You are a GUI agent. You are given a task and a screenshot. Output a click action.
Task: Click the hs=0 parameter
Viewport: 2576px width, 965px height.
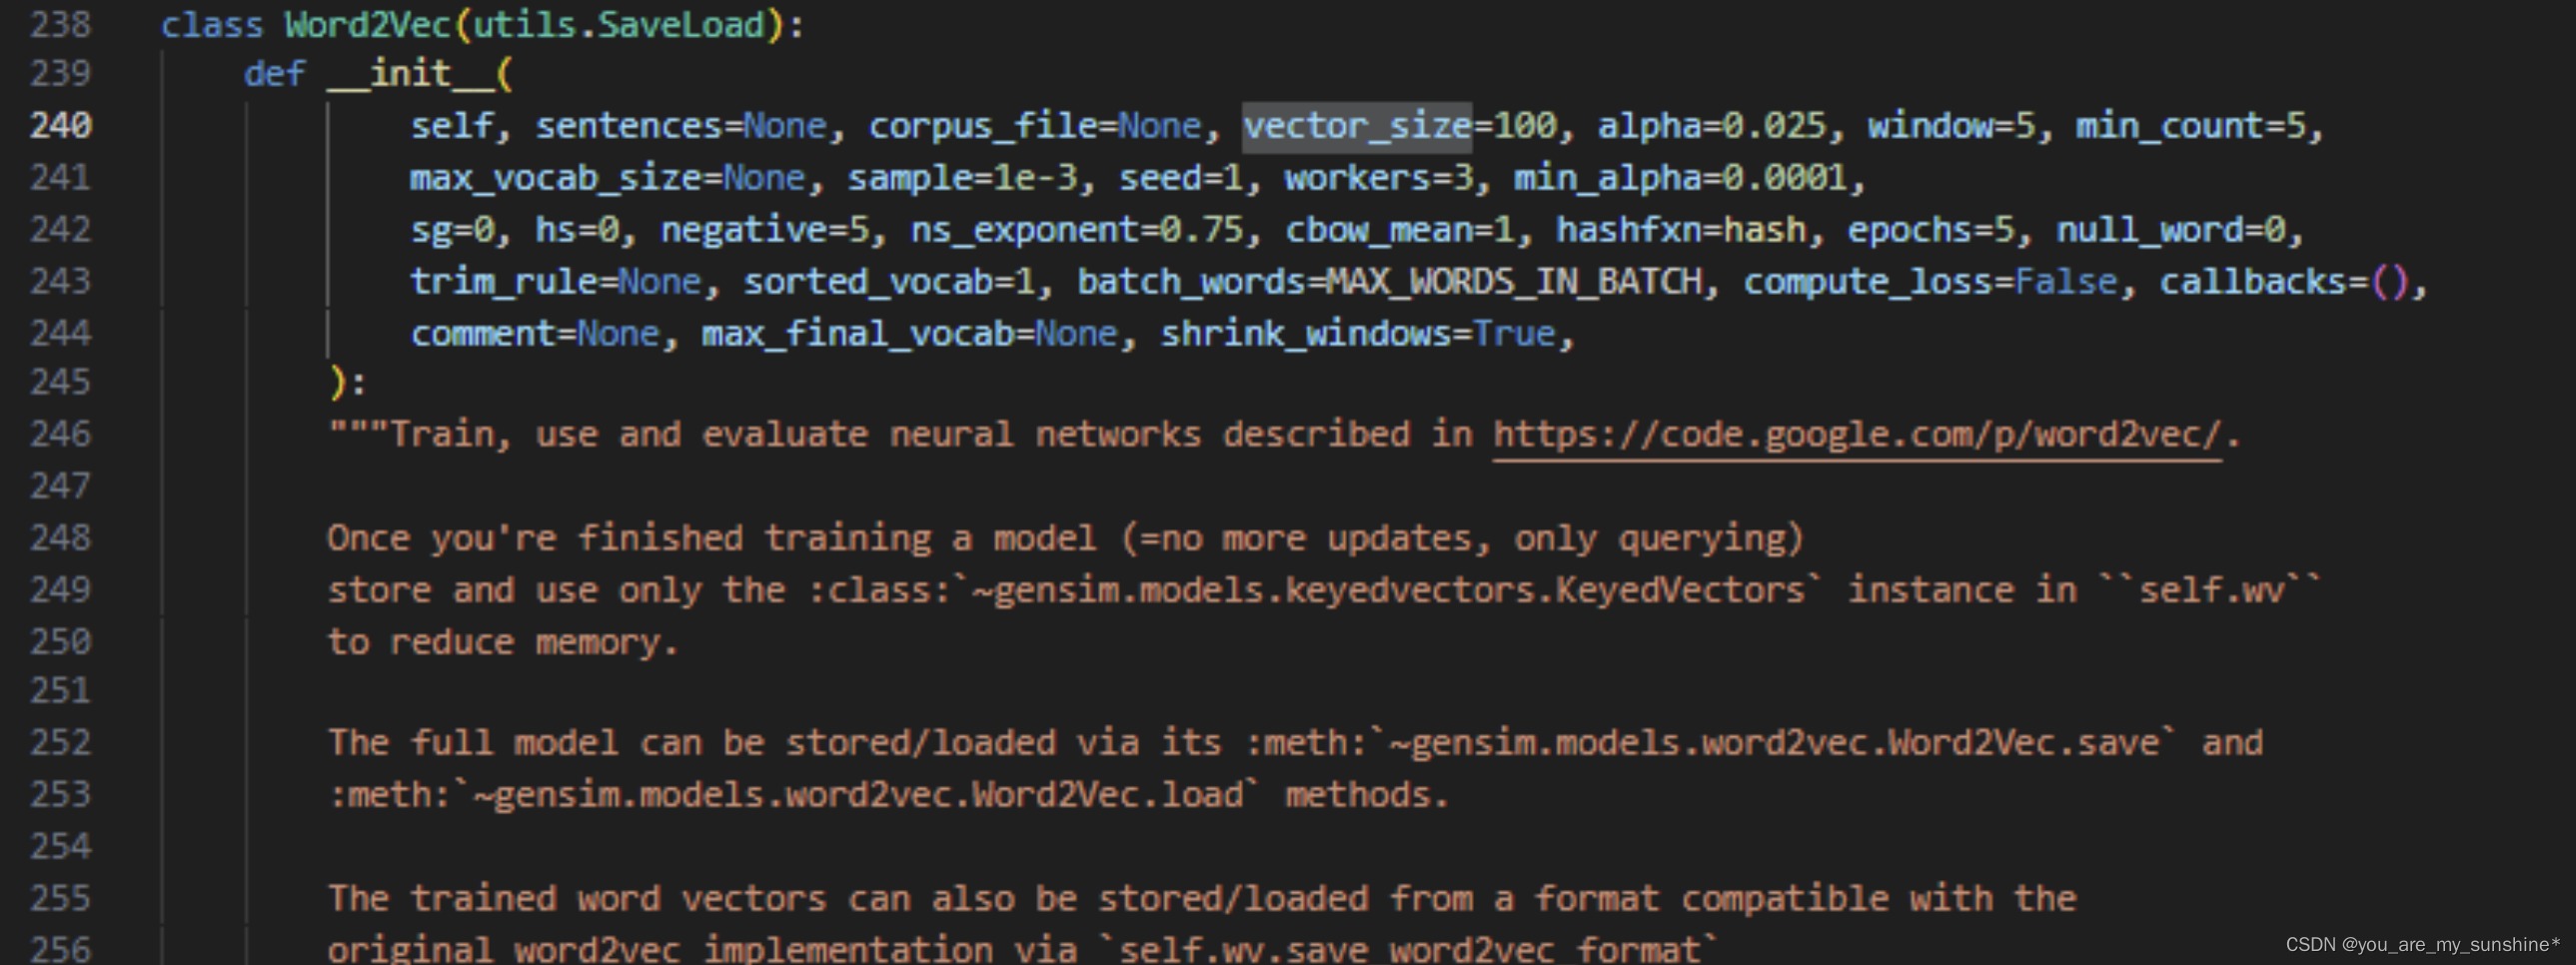click(x=577, y=230)
